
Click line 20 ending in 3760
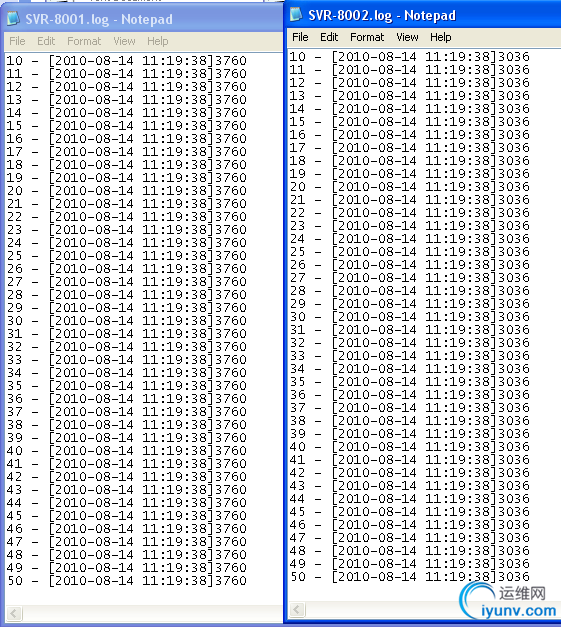coord(126,191)
